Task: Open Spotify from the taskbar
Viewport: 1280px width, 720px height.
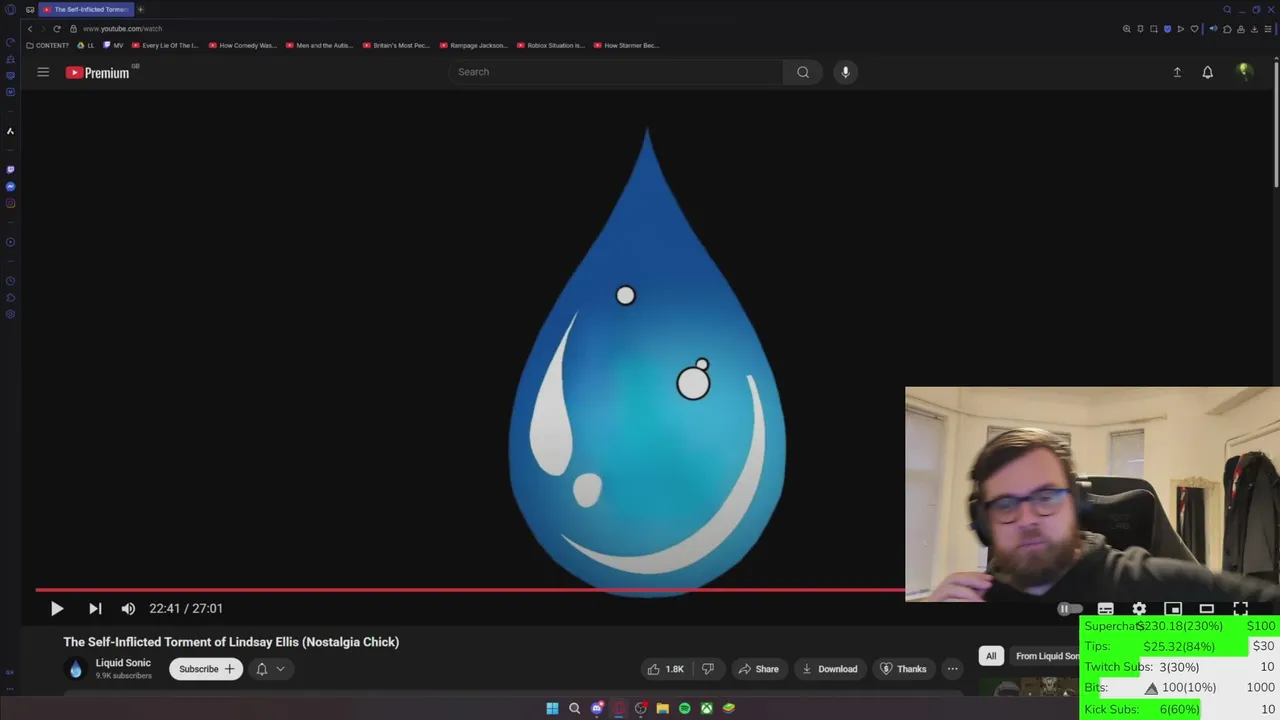Action: pyautogui.click(x=684, y=708)
